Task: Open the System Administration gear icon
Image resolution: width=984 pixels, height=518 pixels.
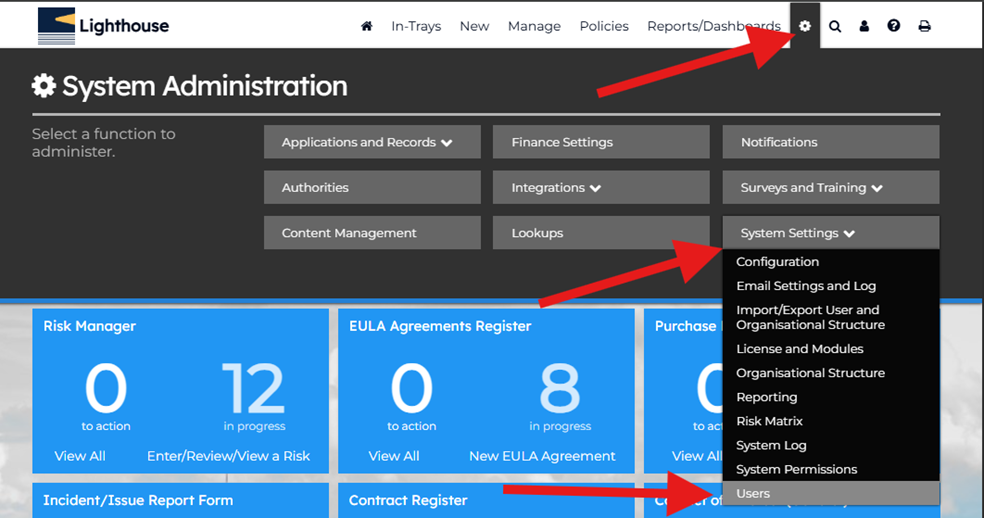Action: [805, 26]
